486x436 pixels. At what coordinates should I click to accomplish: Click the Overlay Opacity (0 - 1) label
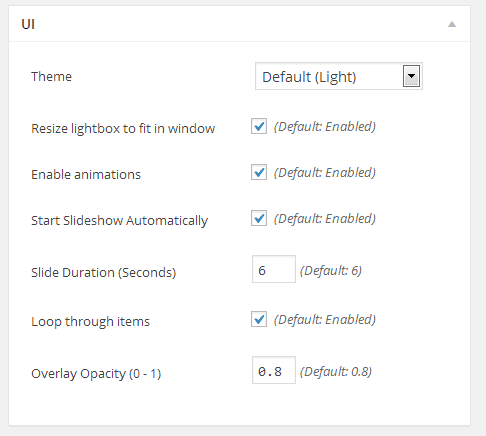click(x=96, y=373)
